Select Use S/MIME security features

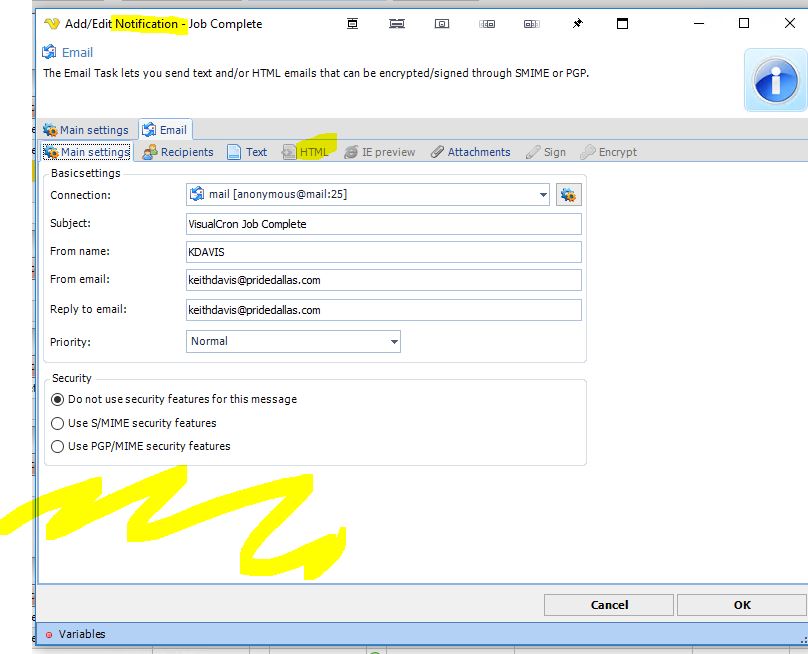[x=57, y=423]
